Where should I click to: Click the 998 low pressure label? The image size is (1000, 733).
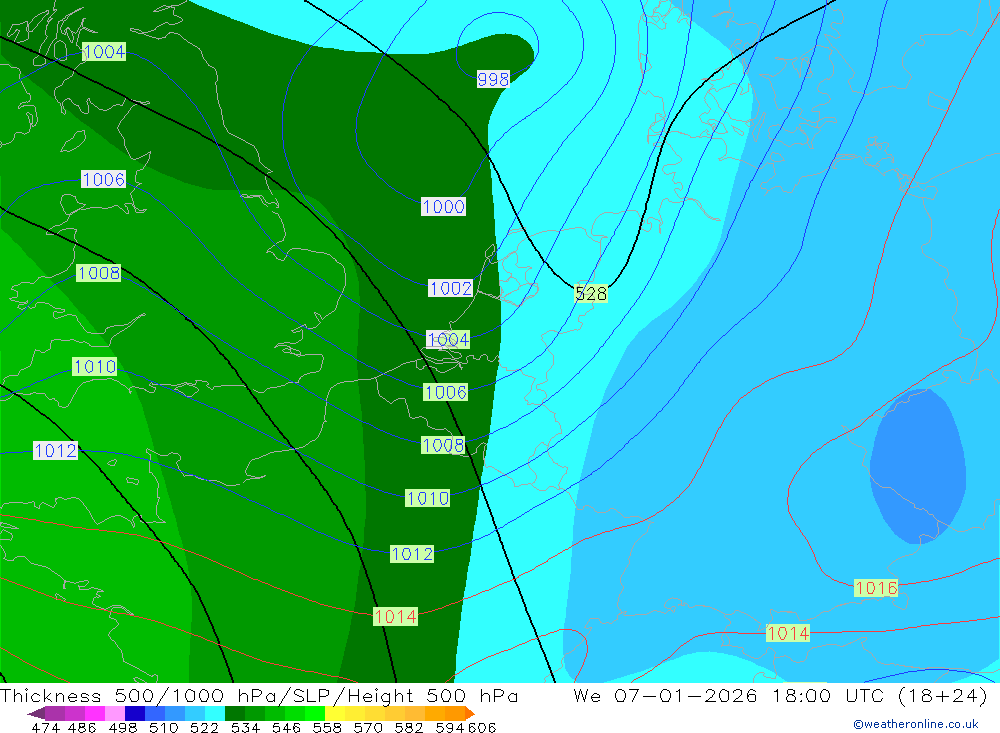point(493,79)
